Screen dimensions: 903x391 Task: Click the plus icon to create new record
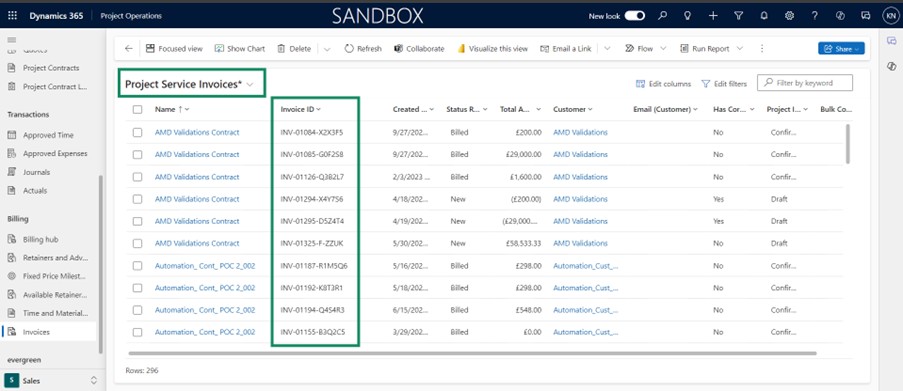[x=713, y=16]
